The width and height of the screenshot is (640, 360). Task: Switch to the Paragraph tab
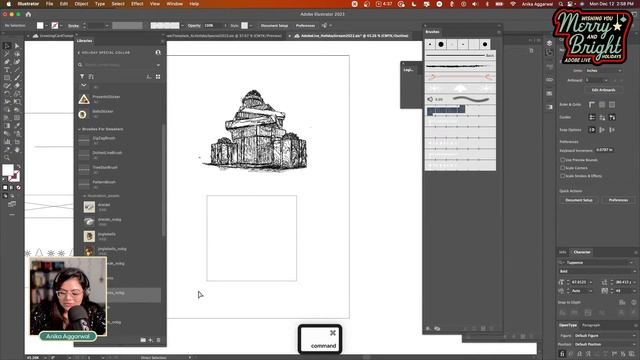click(591, 325)
